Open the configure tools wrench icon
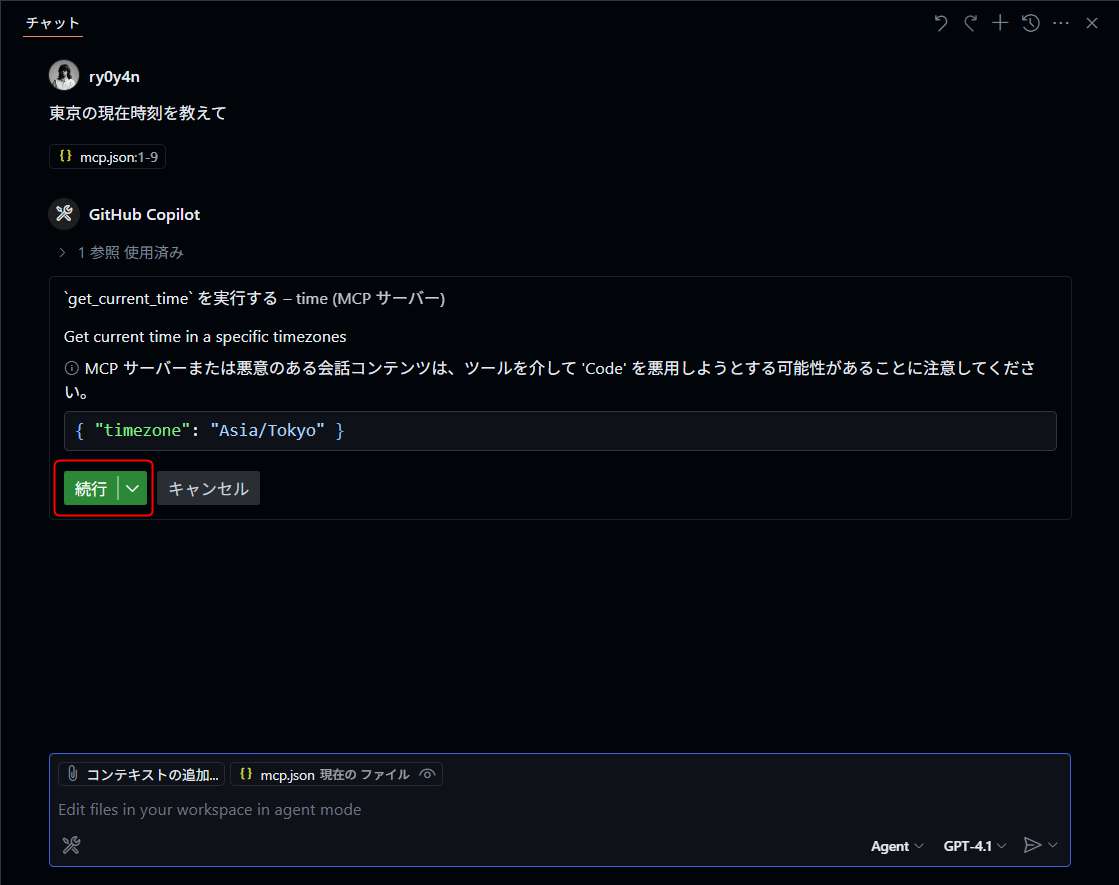 coord(71,845)
